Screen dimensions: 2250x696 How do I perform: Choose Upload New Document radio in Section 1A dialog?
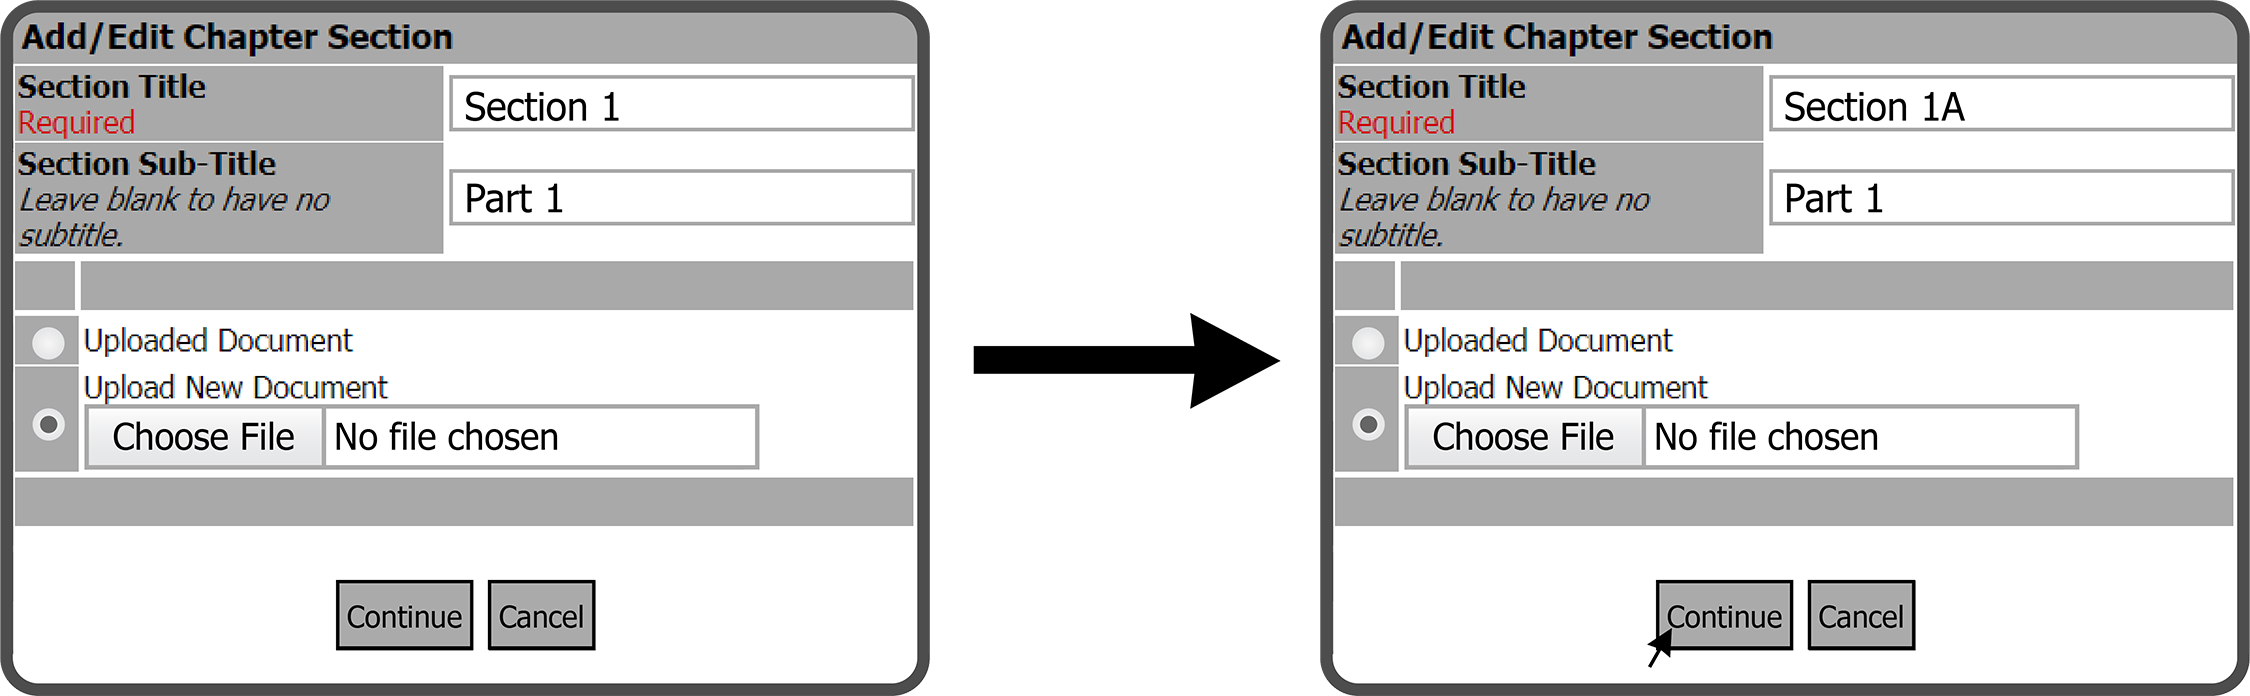pyautogui.click(x=1368, y=424)
